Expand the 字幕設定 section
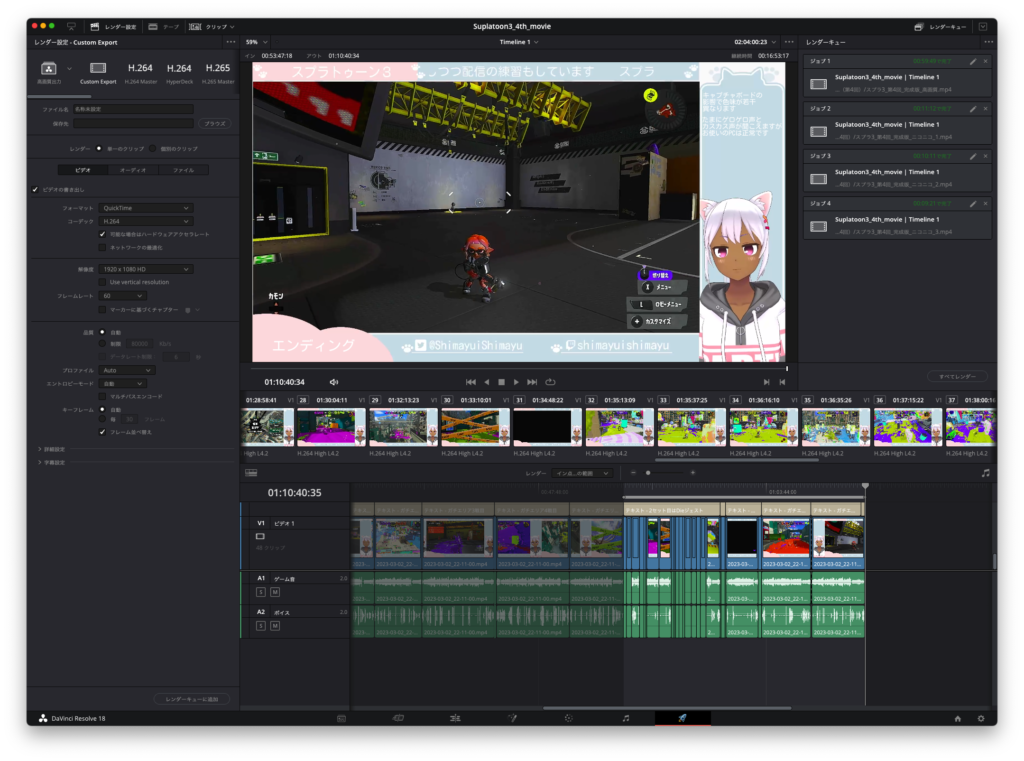Screen dimensions: 1024x761 (51, 462)
